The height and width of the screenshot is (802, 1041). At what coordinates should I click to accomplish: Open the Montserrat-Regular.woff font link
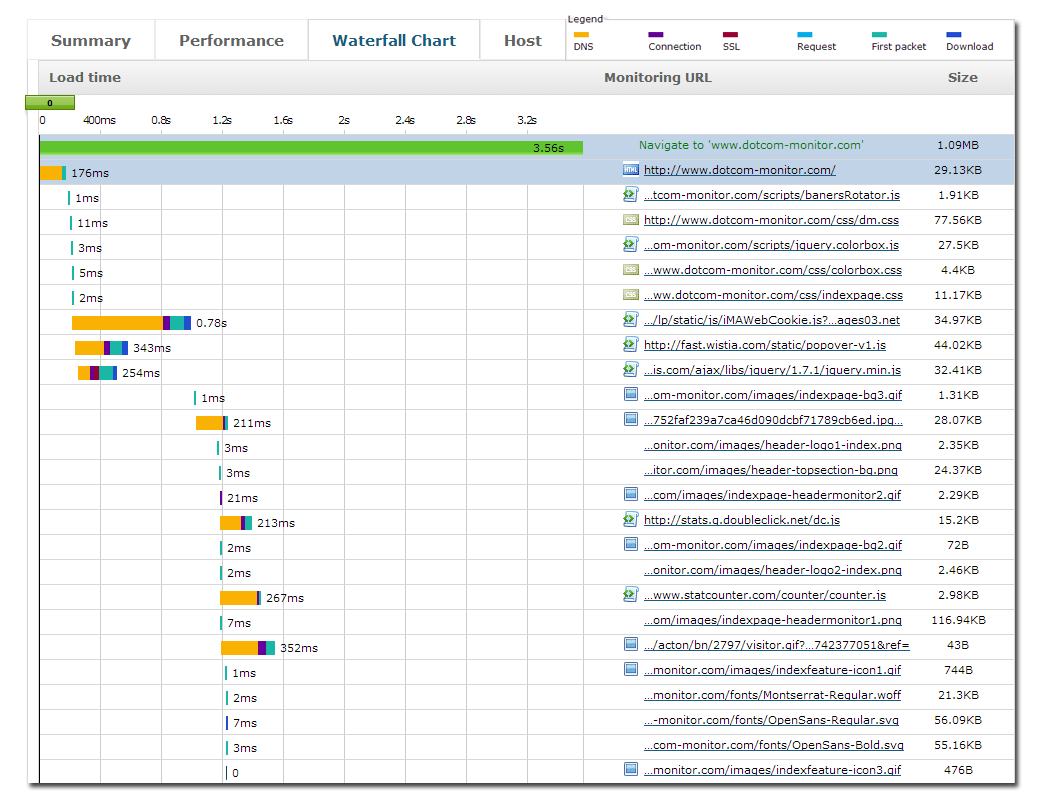tap(772, 695)
